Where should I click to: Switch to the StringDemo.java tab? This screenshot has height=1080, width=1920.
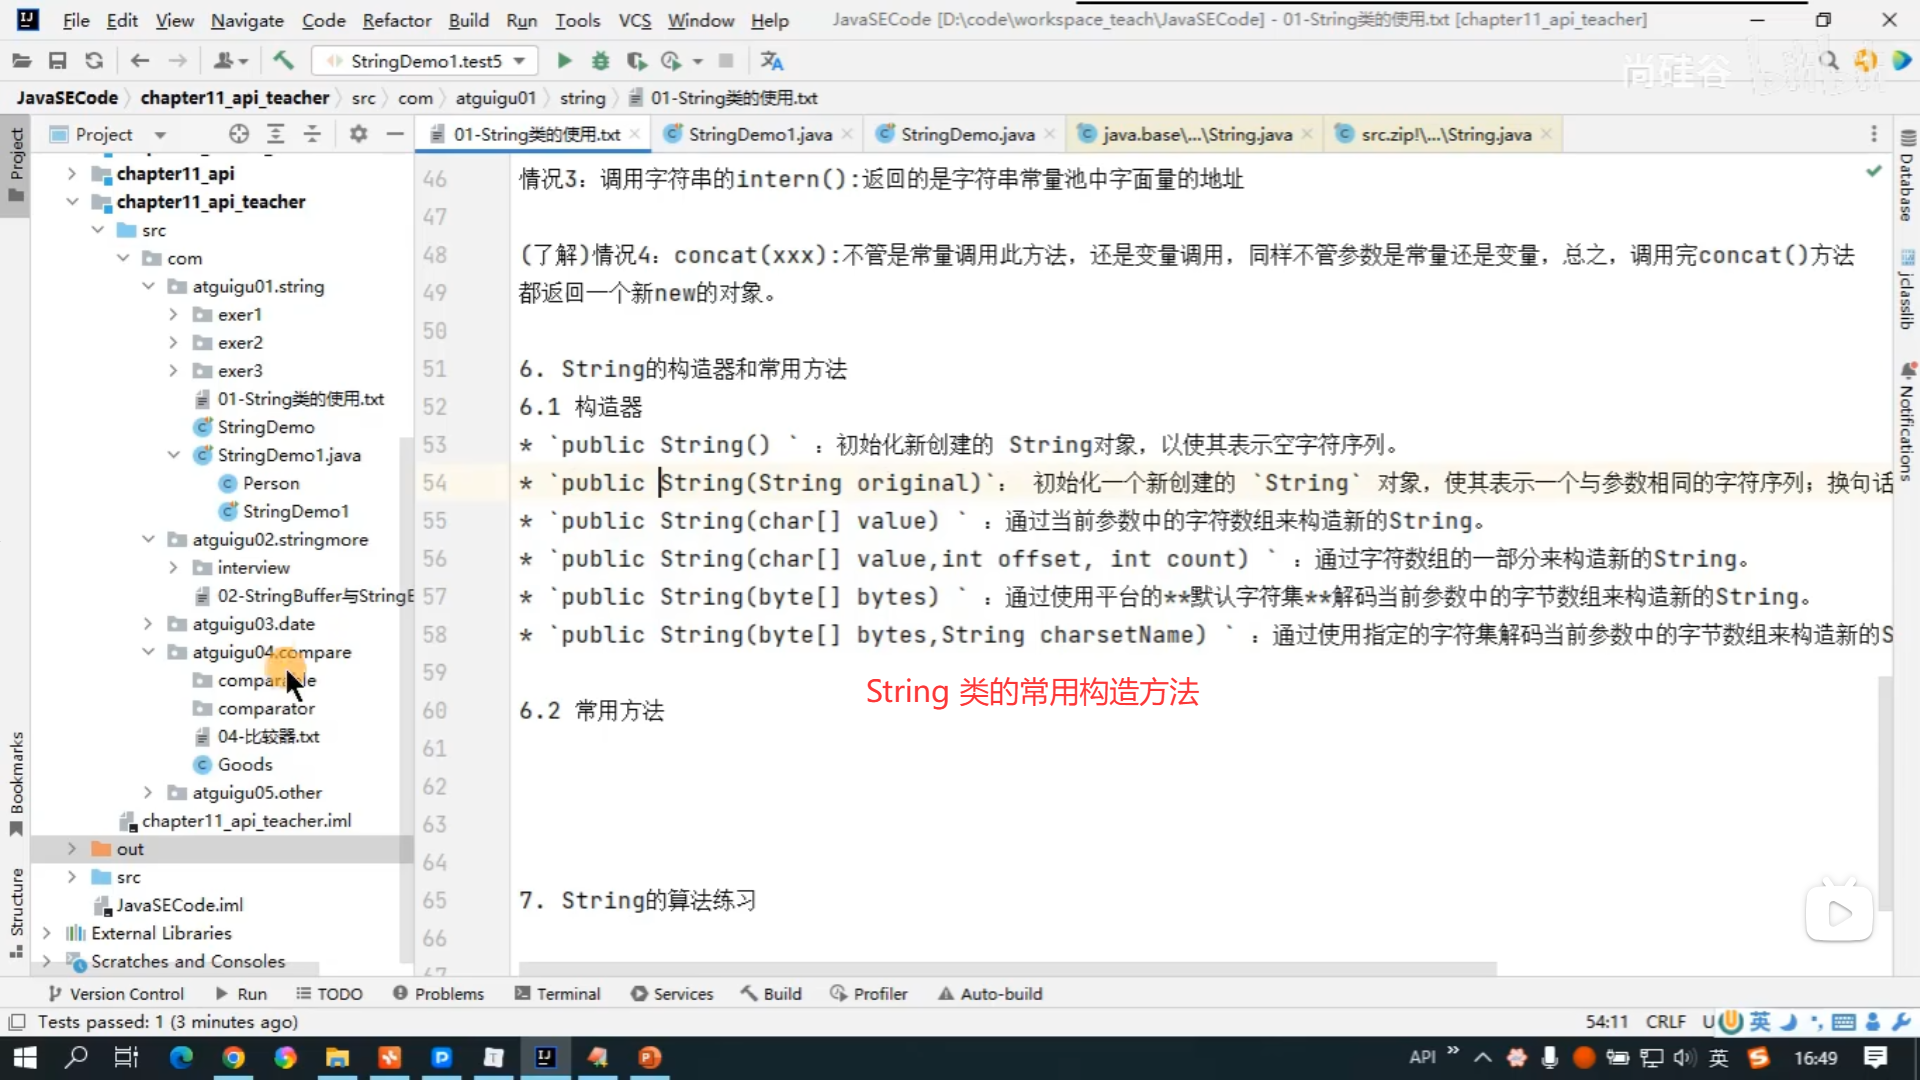point(966,134)
